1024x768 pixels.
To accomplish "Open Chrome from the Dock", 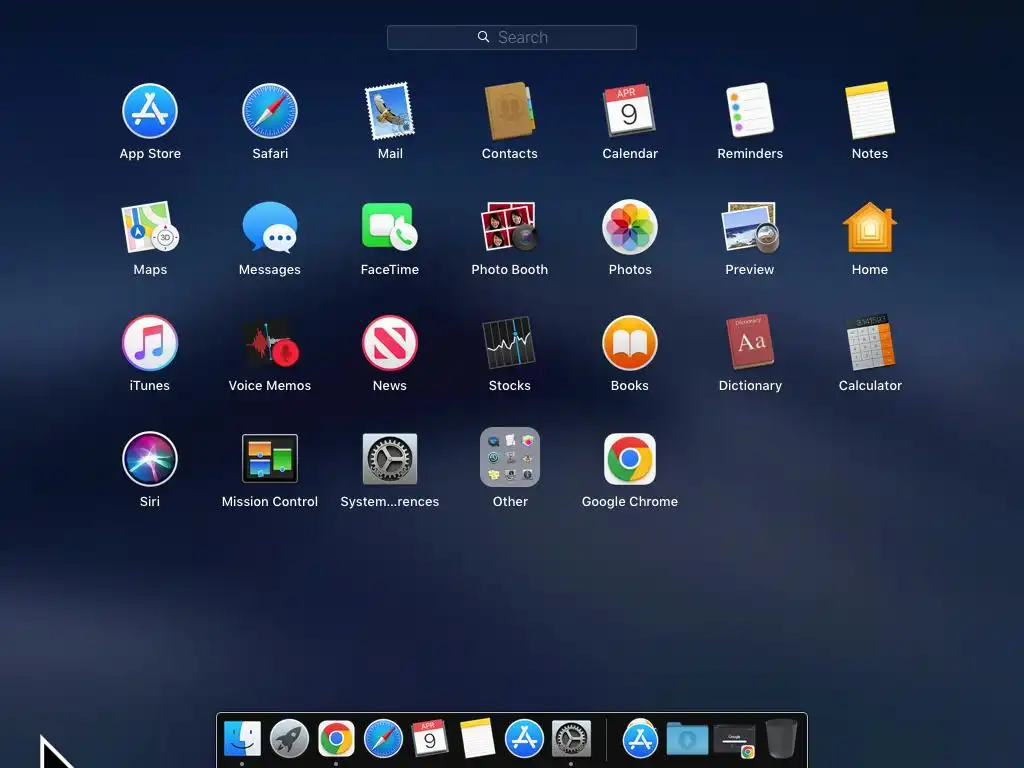I will coord(336,739).
